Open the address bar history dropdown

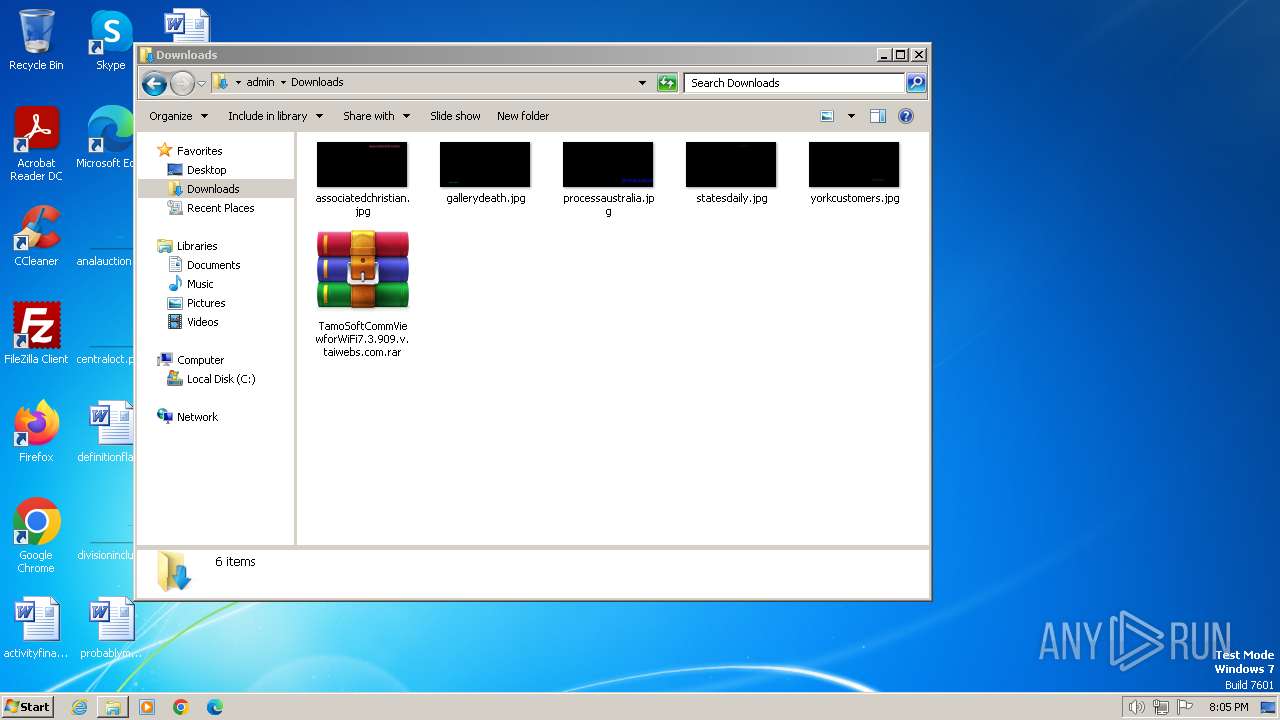click(x=642, y=83)
